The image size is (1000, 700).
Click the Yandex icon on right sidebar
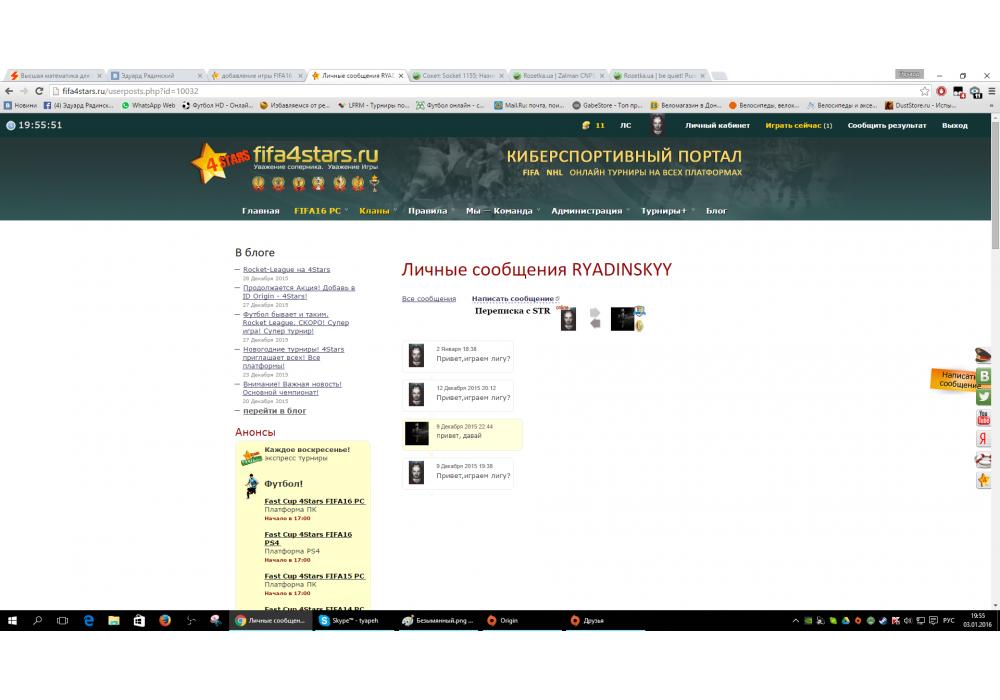click(984, 439)
